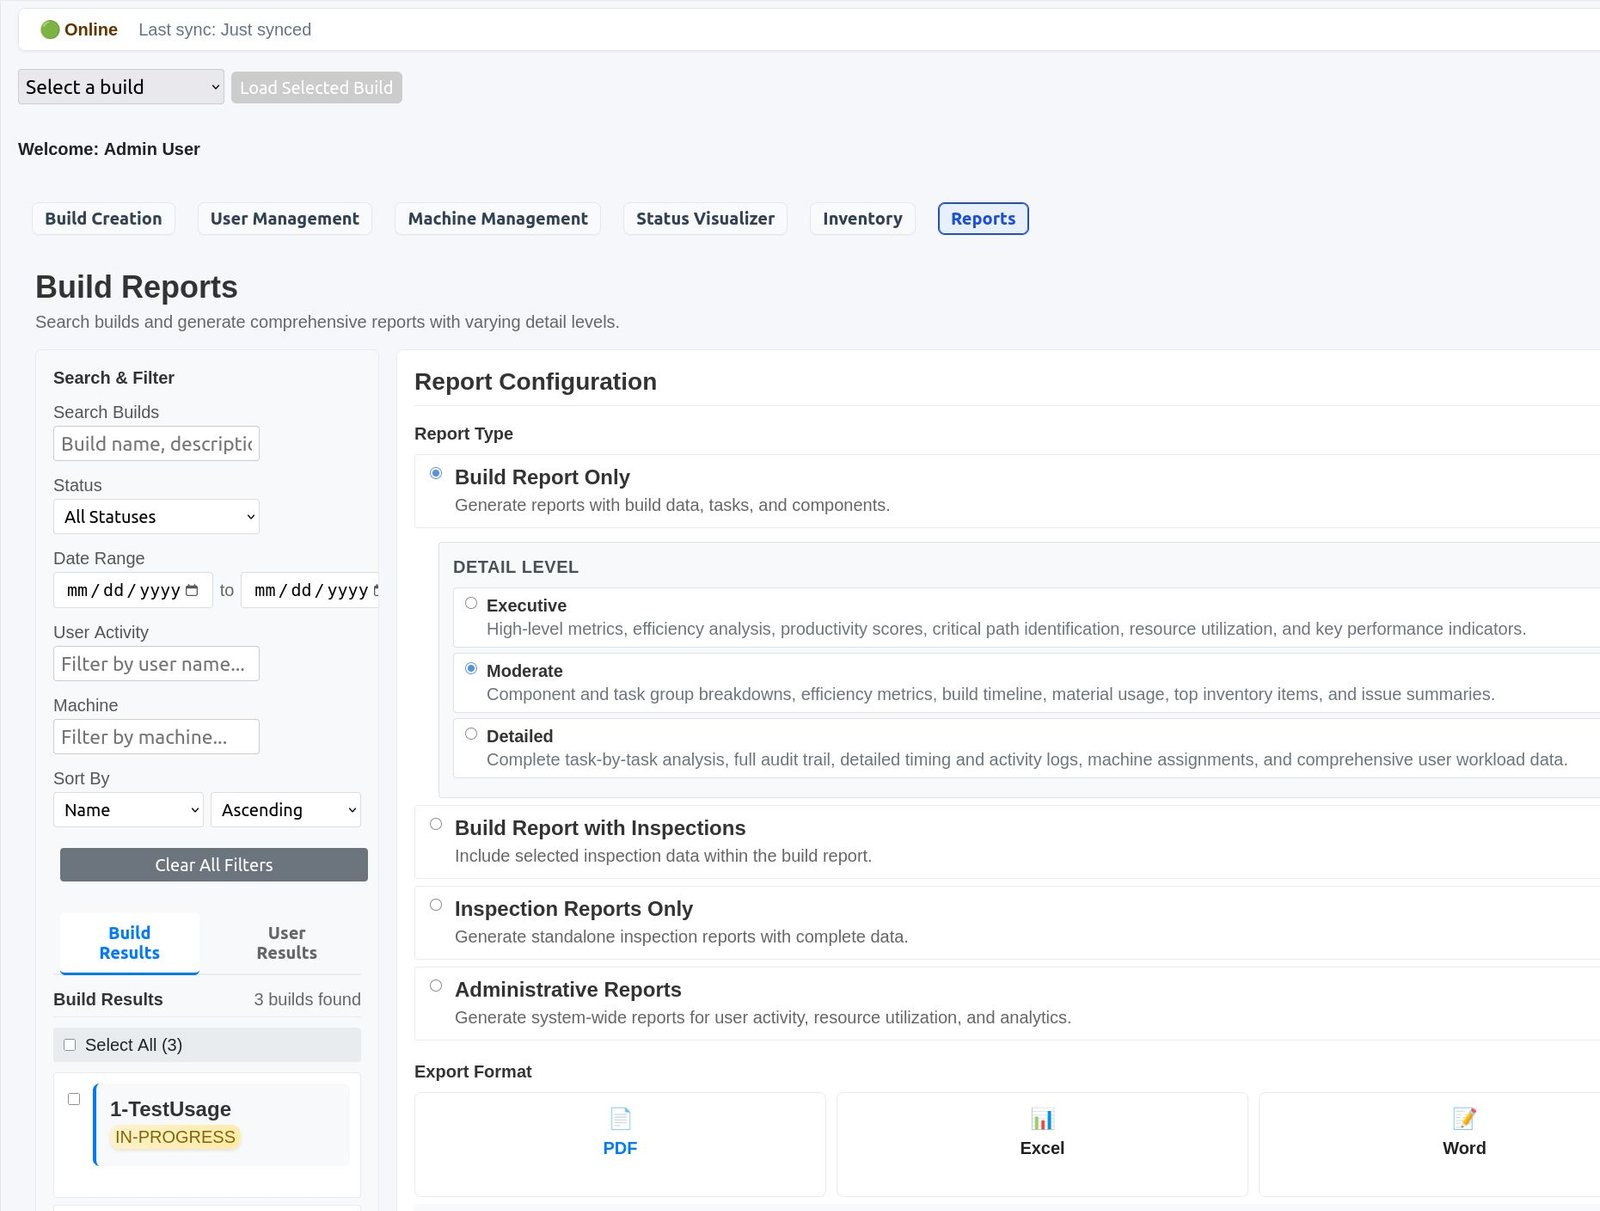Click the PDF export format icon
The image size is (1600, 1211).
coord(620,1118)
